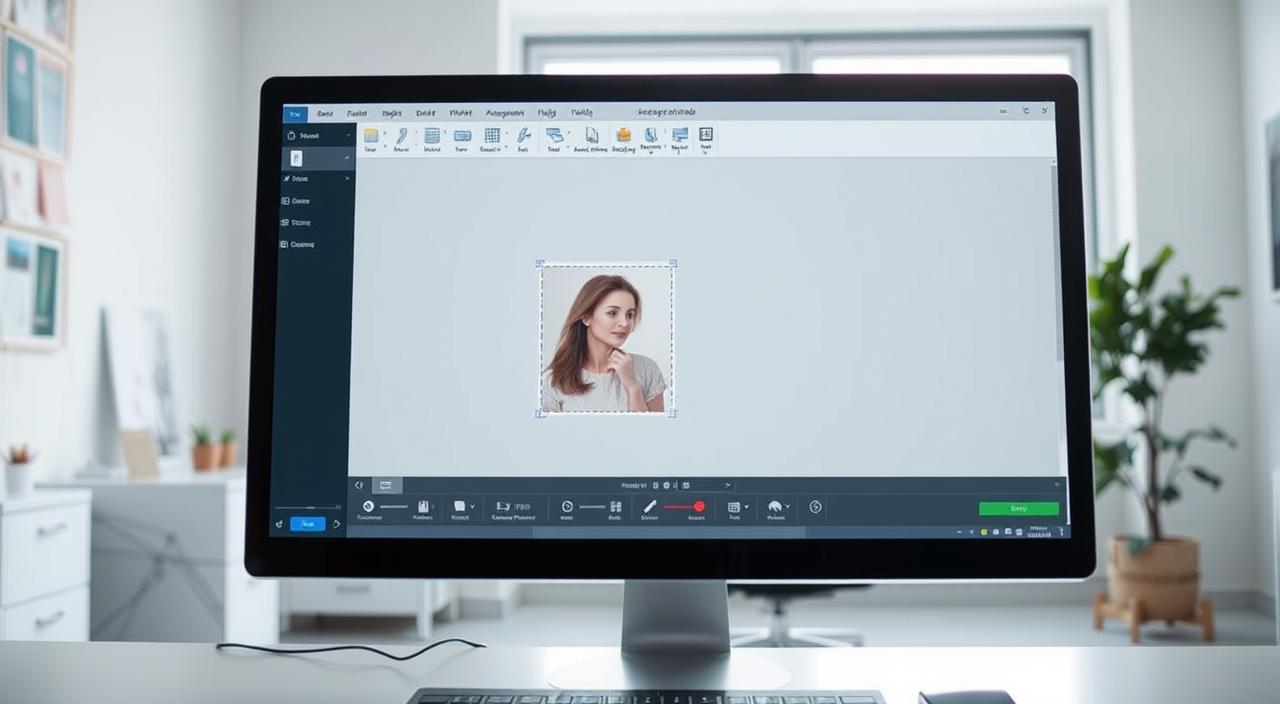The width and height of the screenshot is (1280, 704).
Task: Select the Crop tool in the ribbon
Action: tap(373, 136)
